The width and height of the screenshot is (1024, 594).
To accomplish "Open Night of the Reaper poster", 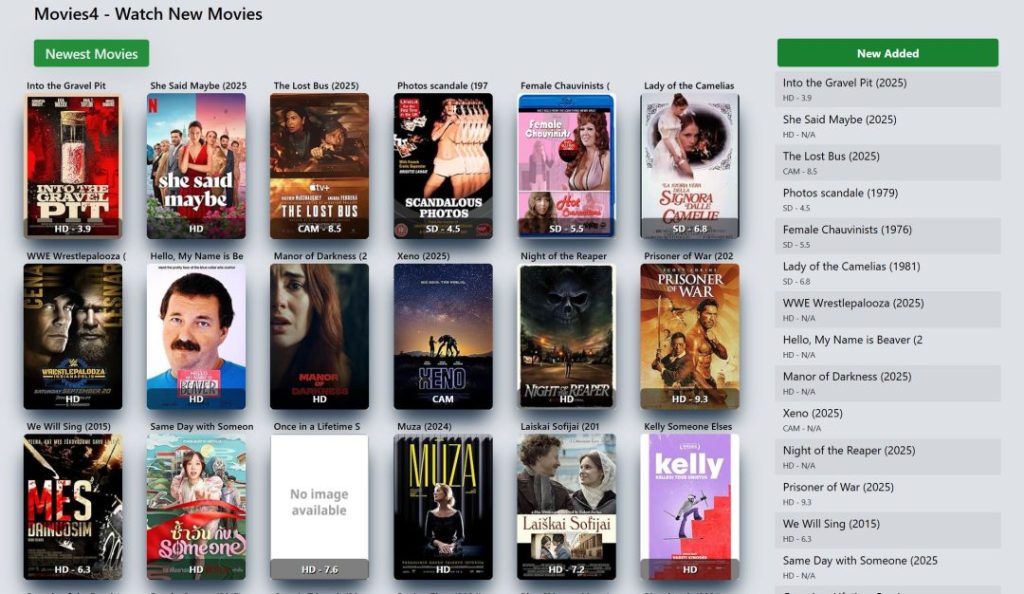I will pyautogui.click(x=566, y=337).
